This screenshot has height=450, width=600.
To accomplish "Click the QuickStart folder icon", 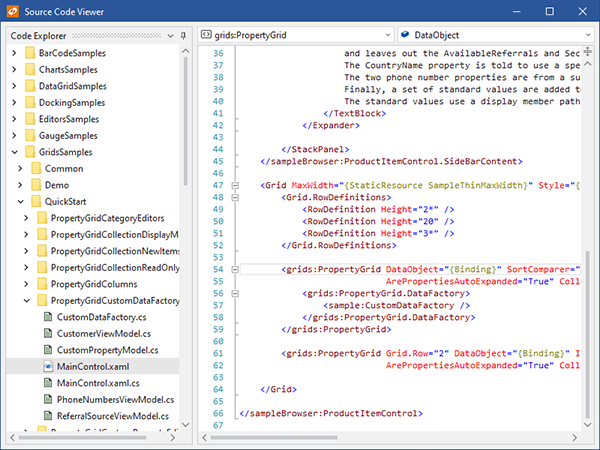I will coord(36,201).
